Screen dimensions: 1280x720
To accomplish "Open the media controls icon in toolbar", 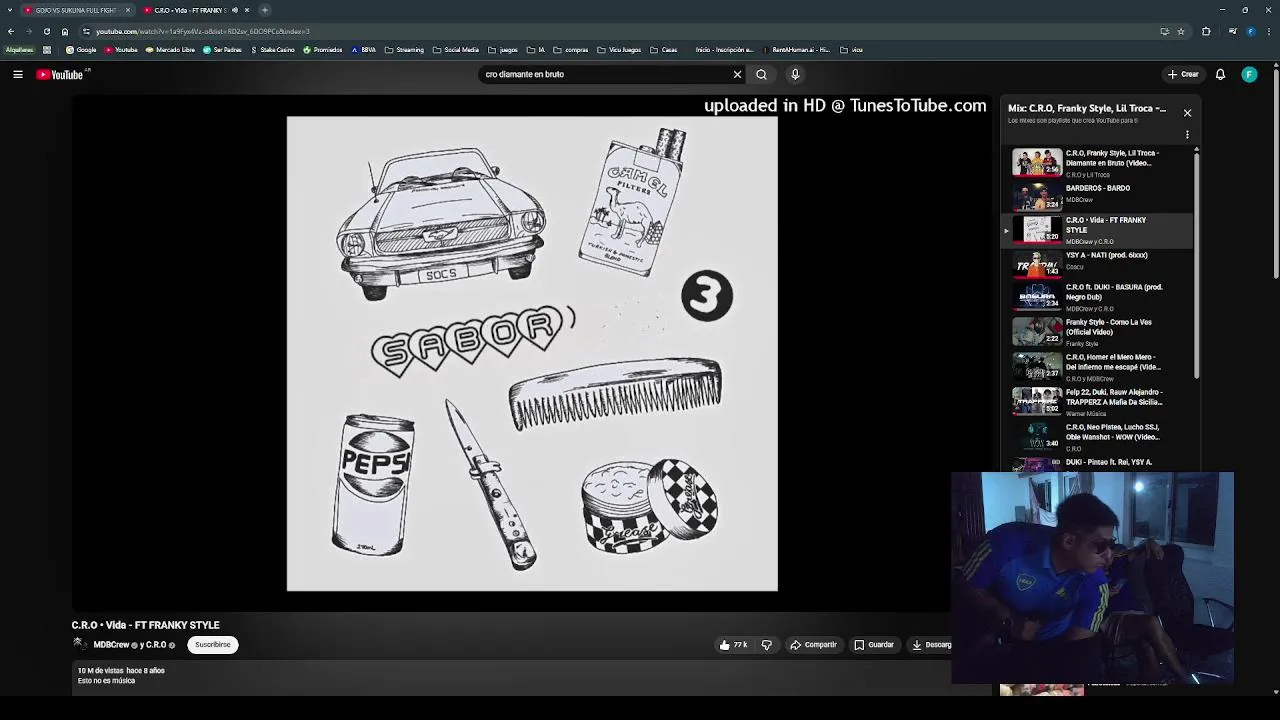I will 1232,31.
